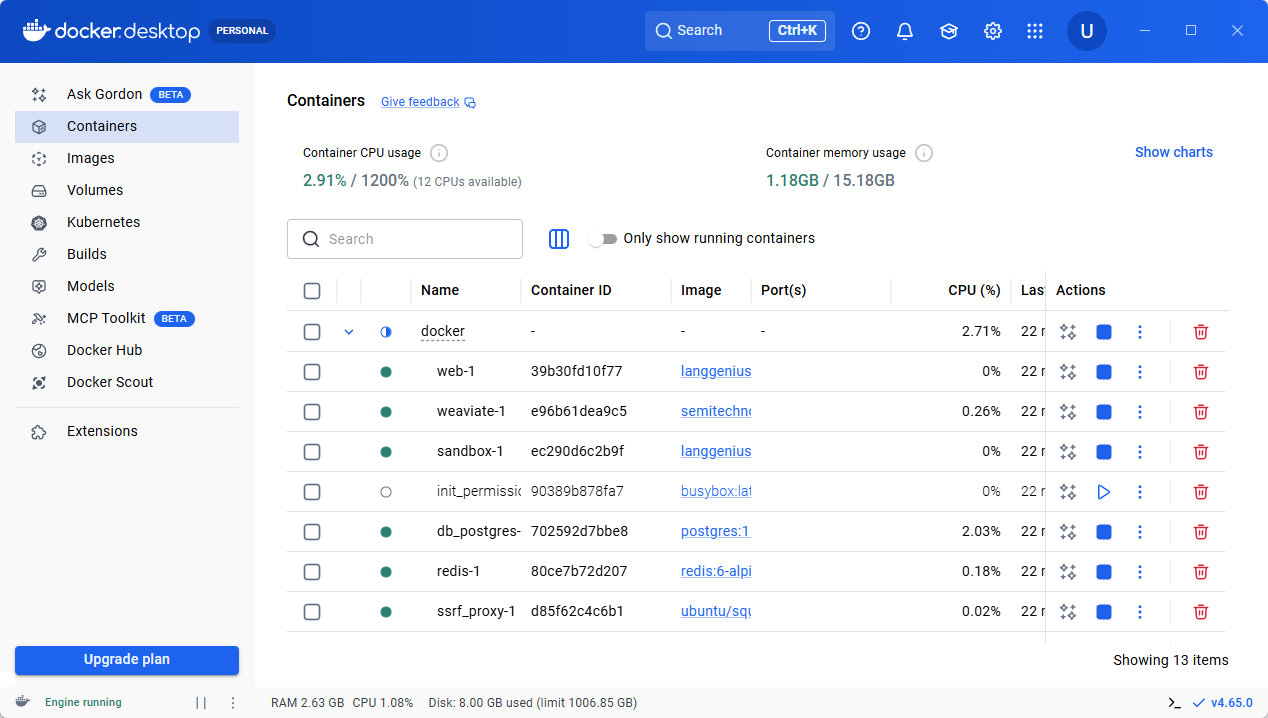Open Kubernetes section
The width and height of the screenshot is (1268, 718).
click(x=127, y=222)
